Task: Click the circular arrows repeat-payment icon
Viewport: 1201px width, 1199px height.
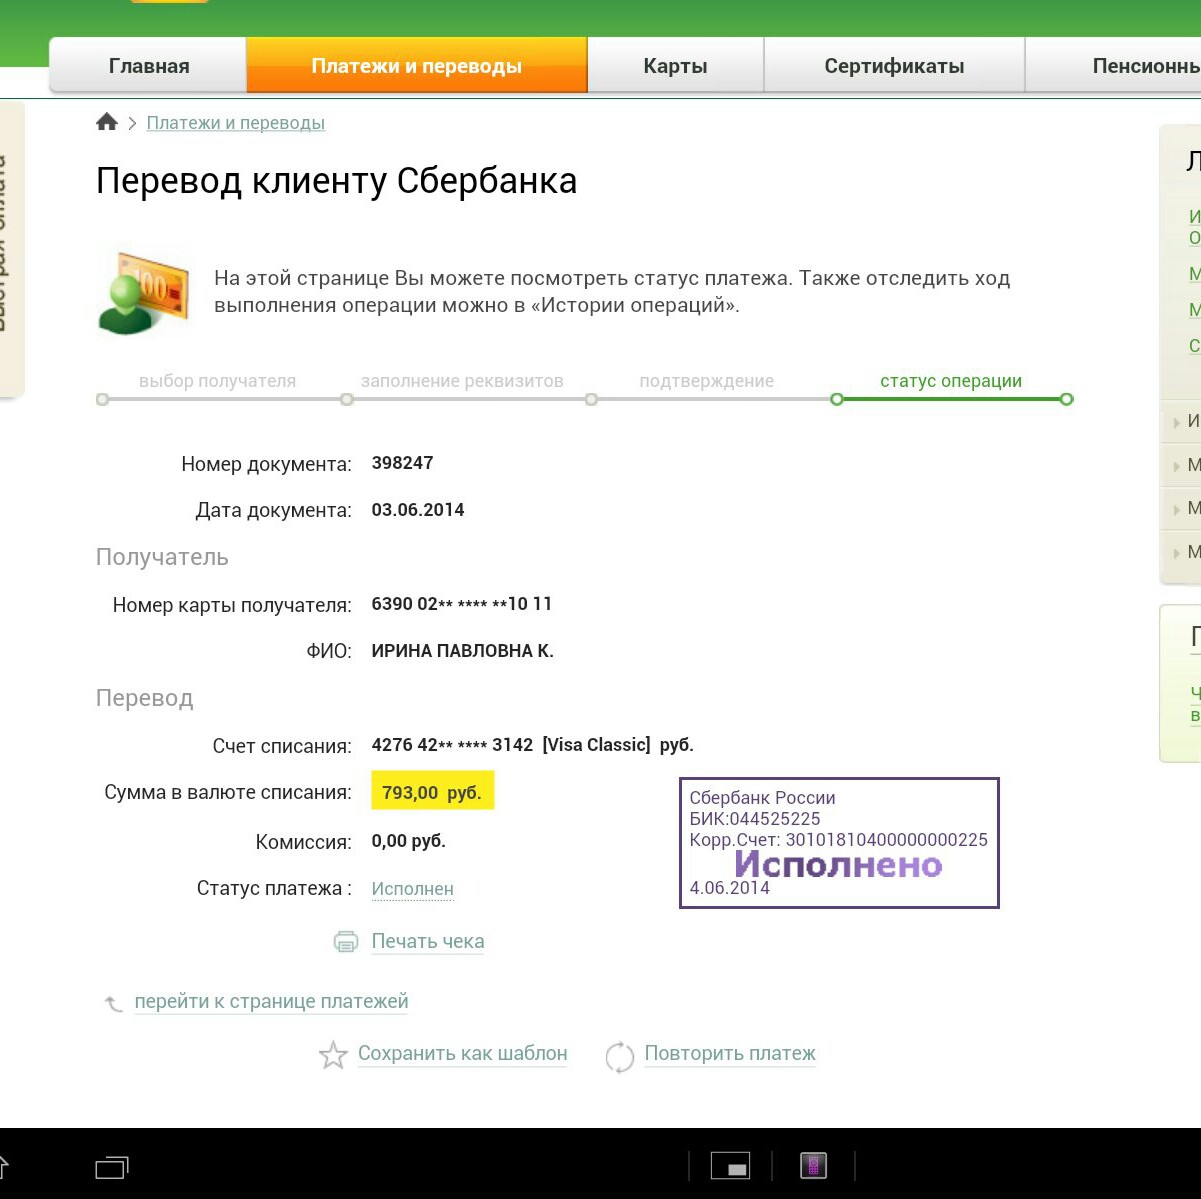Action: [619, 1056]
